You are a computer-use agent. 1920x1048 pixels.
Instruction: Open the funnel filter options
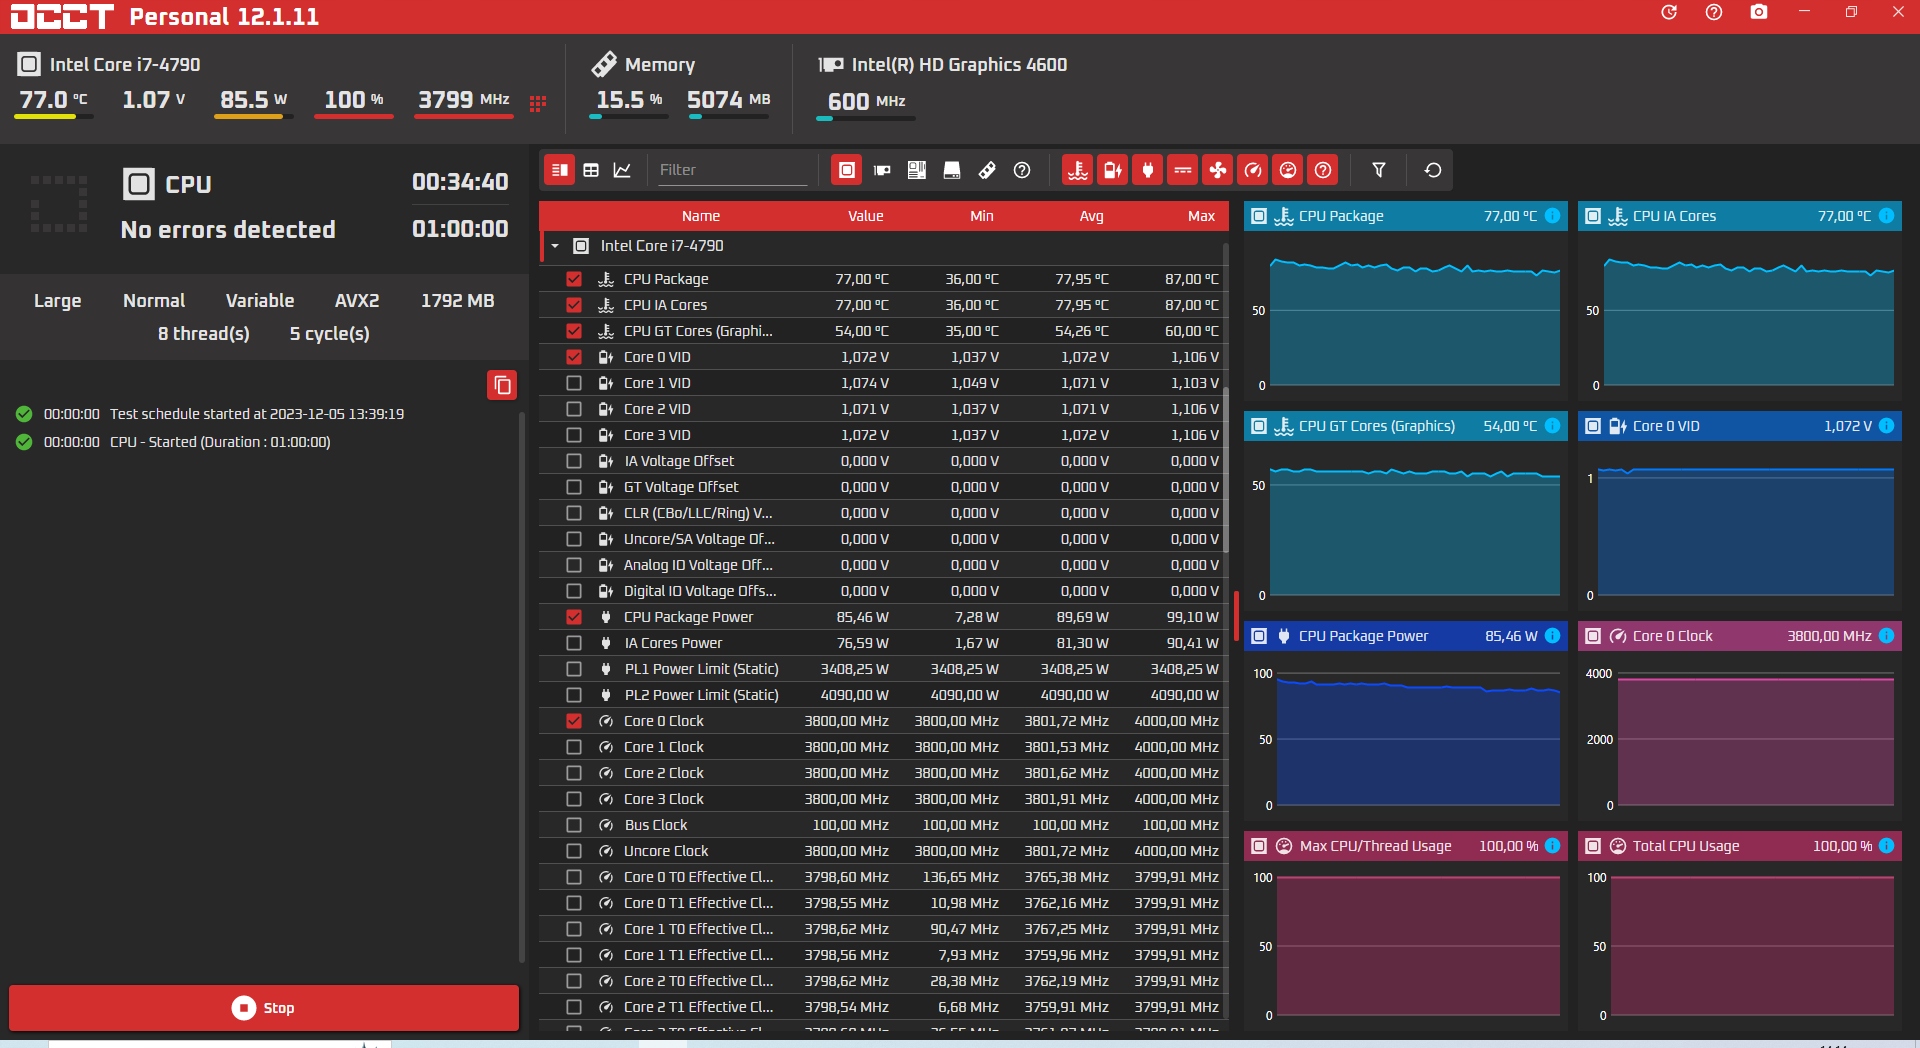pos(1379,170)
